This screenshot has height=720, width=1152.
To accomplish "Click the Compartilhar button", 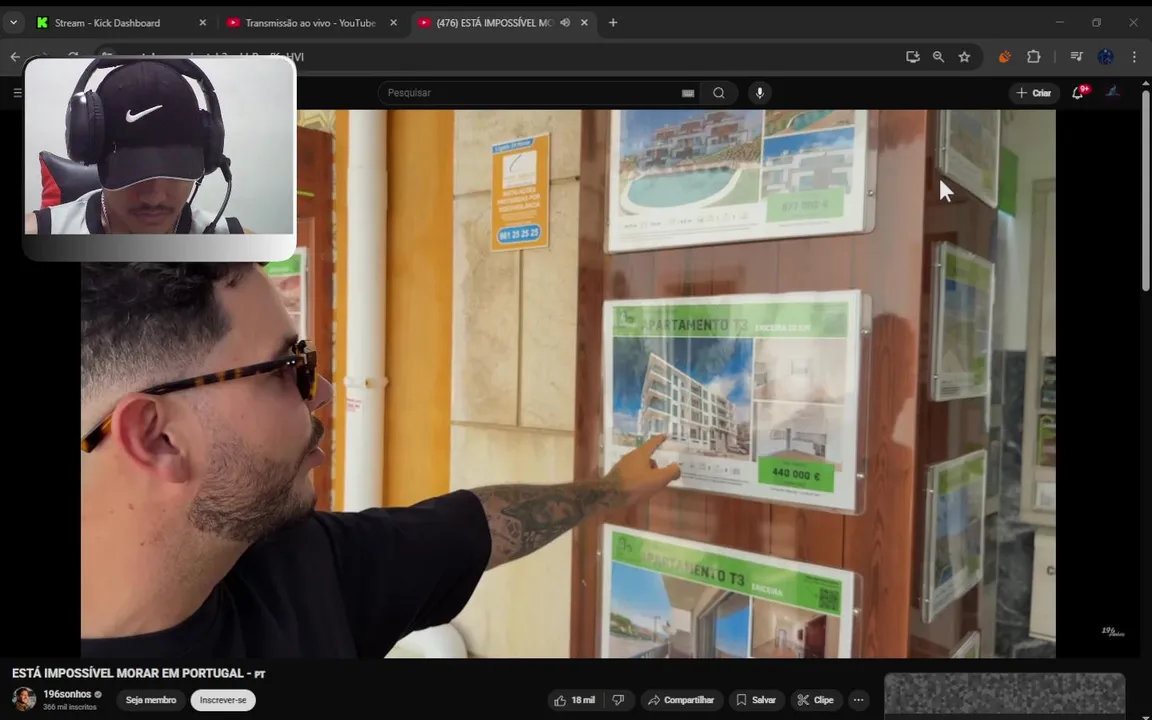I will click(682, 700).
